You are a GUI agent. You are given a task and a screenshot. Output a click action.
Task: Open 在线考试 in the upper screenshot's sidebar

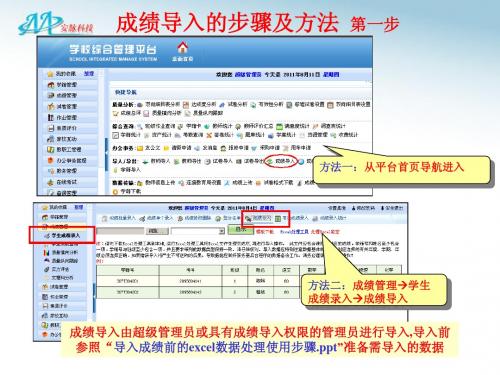pyautogui.click(x=66, y=182)
